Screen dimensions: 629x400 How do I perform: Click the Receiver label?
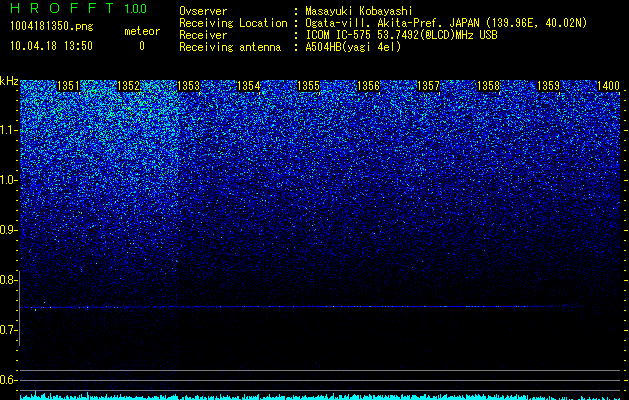click(x=203, y=35)
